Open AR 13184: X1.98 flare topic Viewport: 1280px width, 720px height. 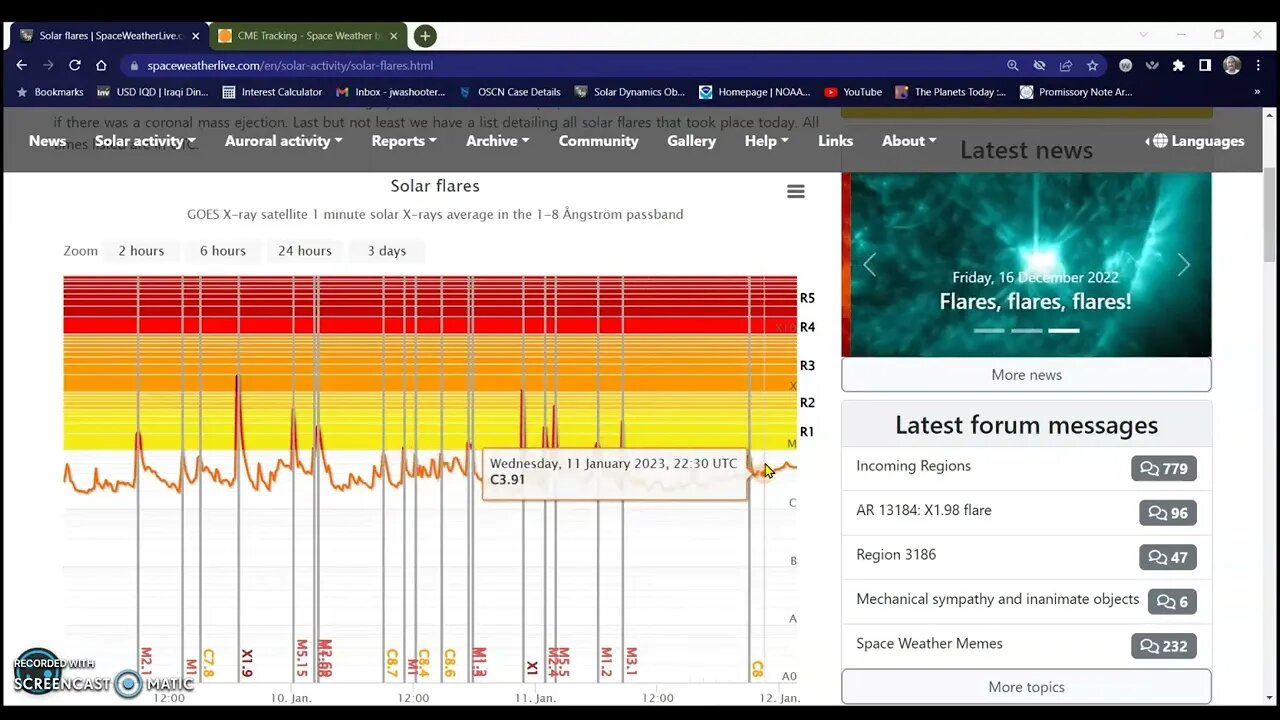pyautogui.click(x=924, y=510)
